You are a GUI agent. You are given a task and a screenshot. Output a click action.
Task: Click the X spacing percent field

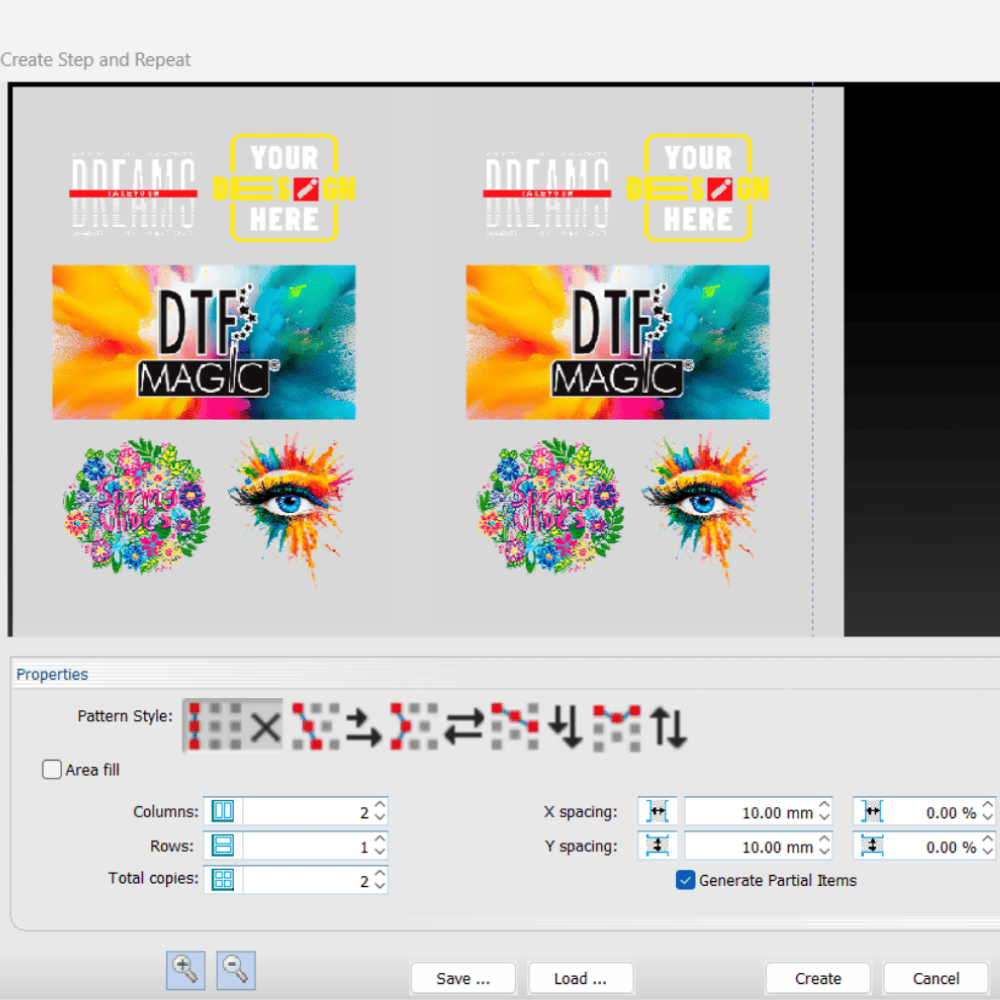930,812
